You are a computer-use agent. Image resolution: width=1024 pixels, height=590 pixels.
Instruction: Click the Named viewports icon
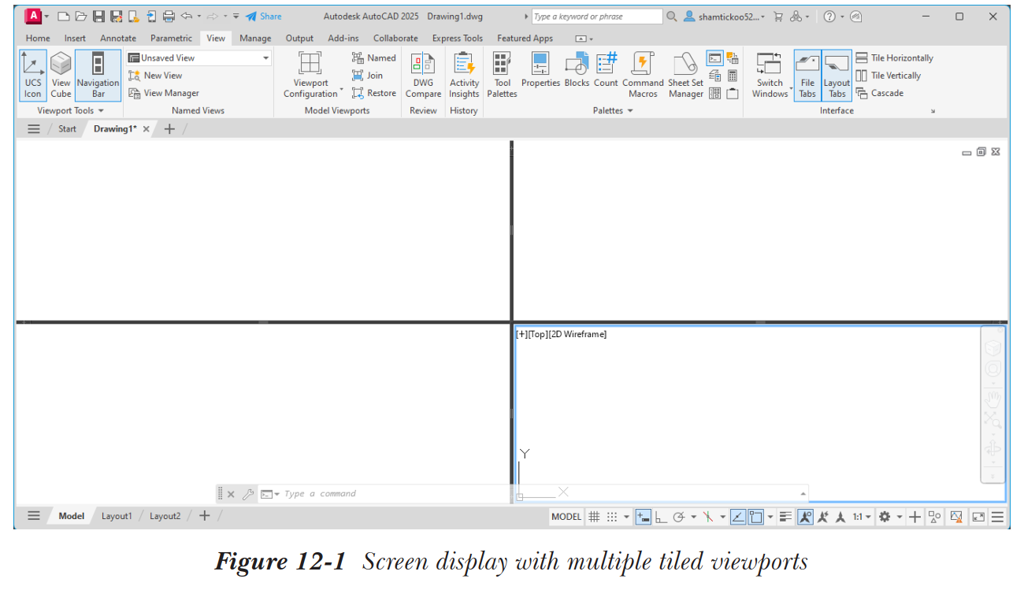click(x=358, y=57)
